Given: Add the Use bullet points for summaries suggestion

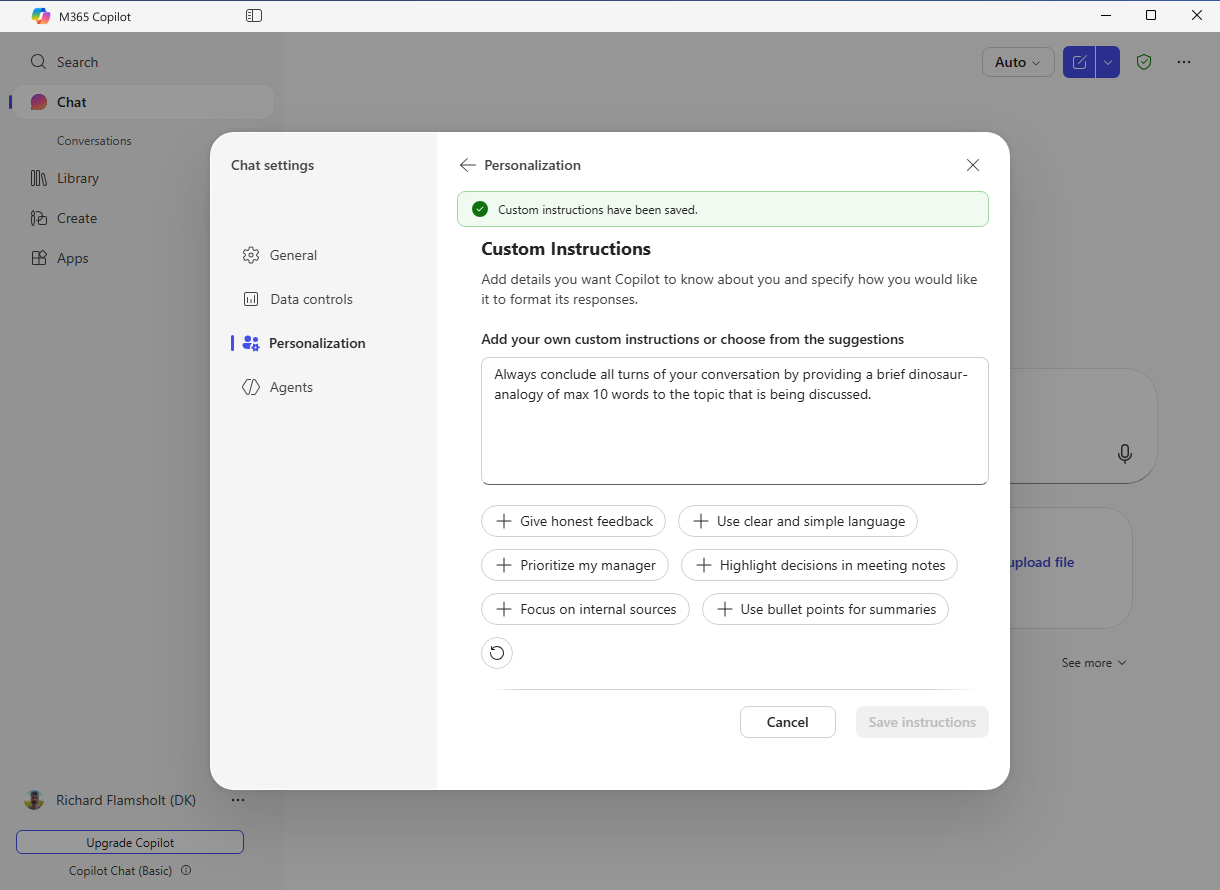Looking at the screenshot, I should point(825,609).
